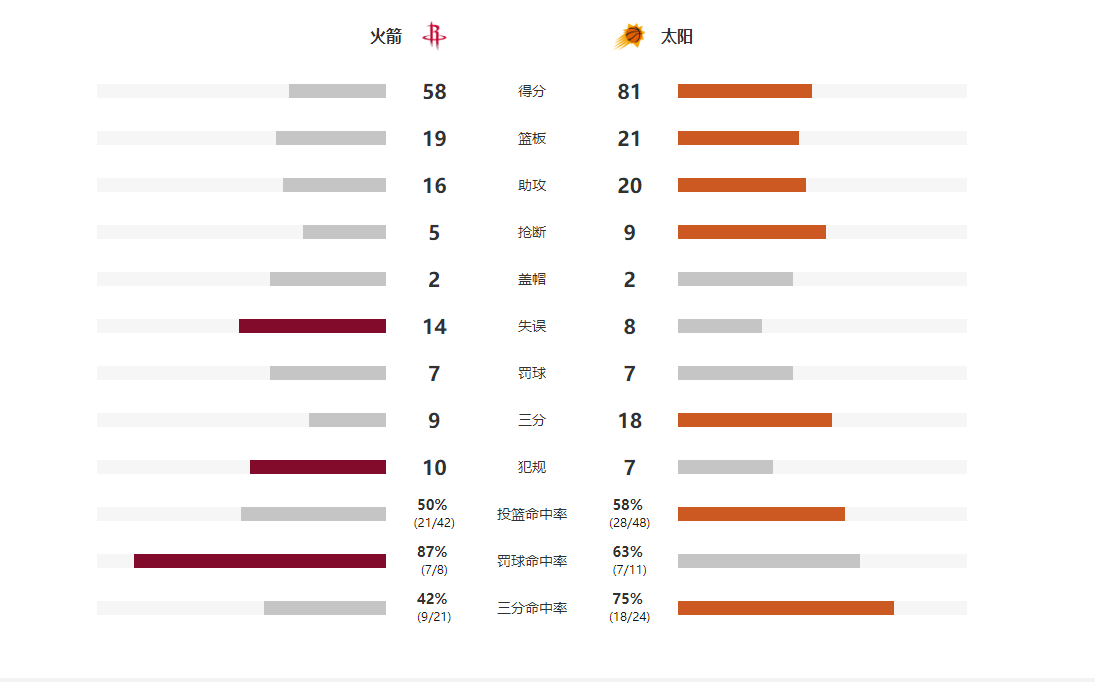Select the 投篮命中率 stat label

532,514
